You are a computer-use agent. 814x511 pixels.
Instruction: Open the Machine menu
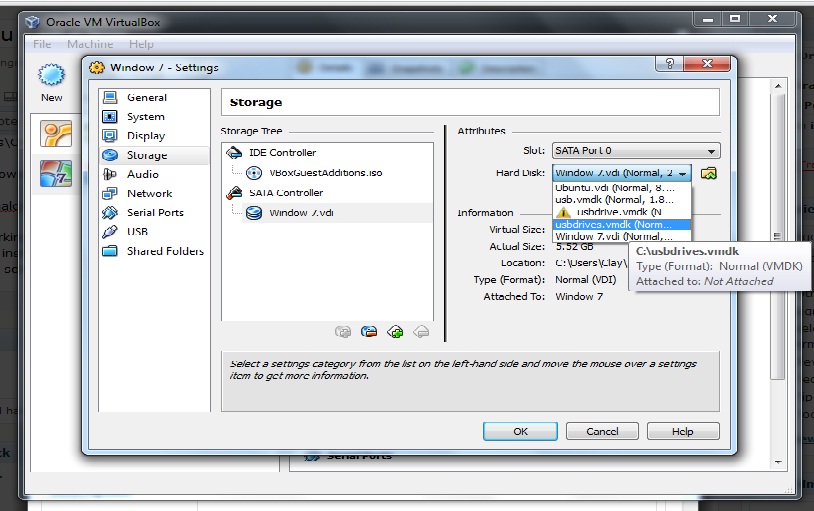[90, 44]
